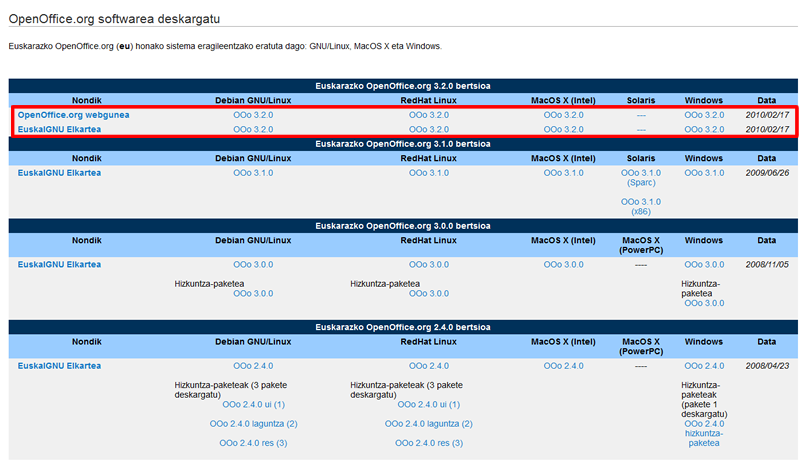Click the 2009/06/26 date cell
The height and width of the screenshot is (466, 800).
pos(767,173)
